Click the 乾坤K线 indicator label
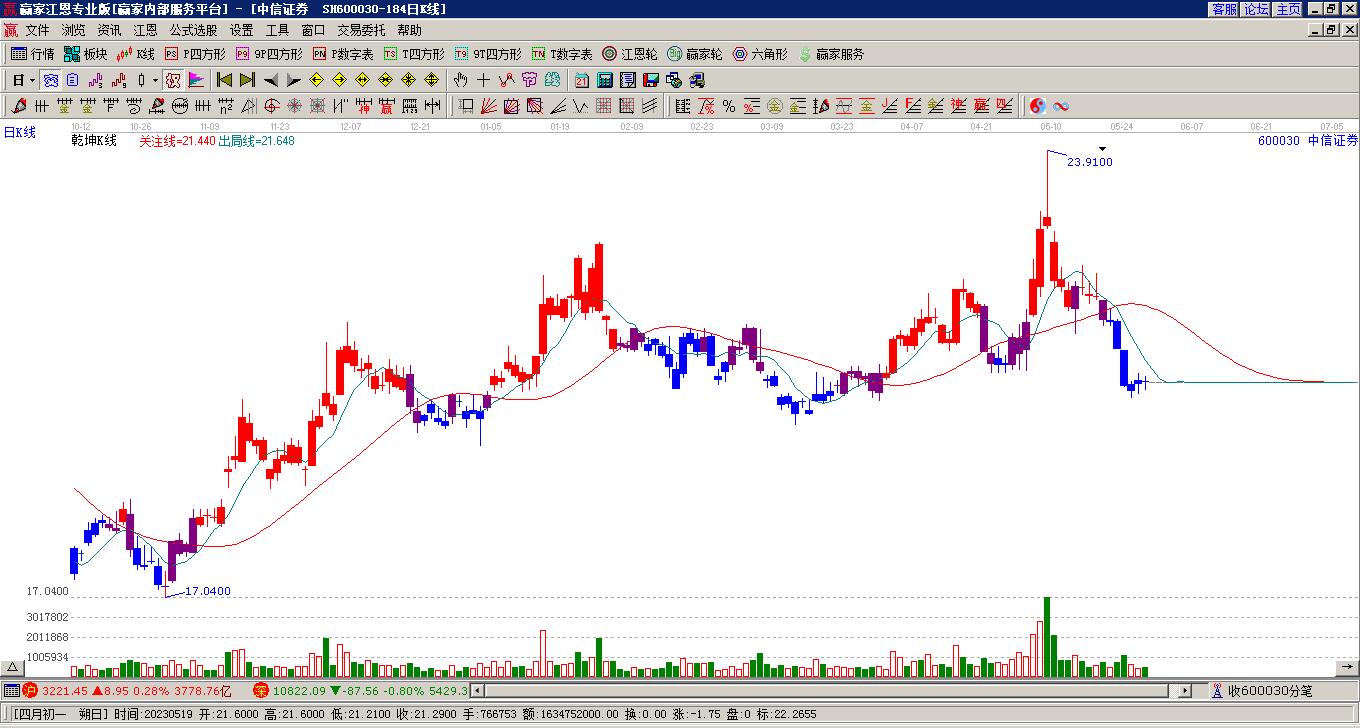The width and height of the screenshot is (1360, 728). (93, 141)
